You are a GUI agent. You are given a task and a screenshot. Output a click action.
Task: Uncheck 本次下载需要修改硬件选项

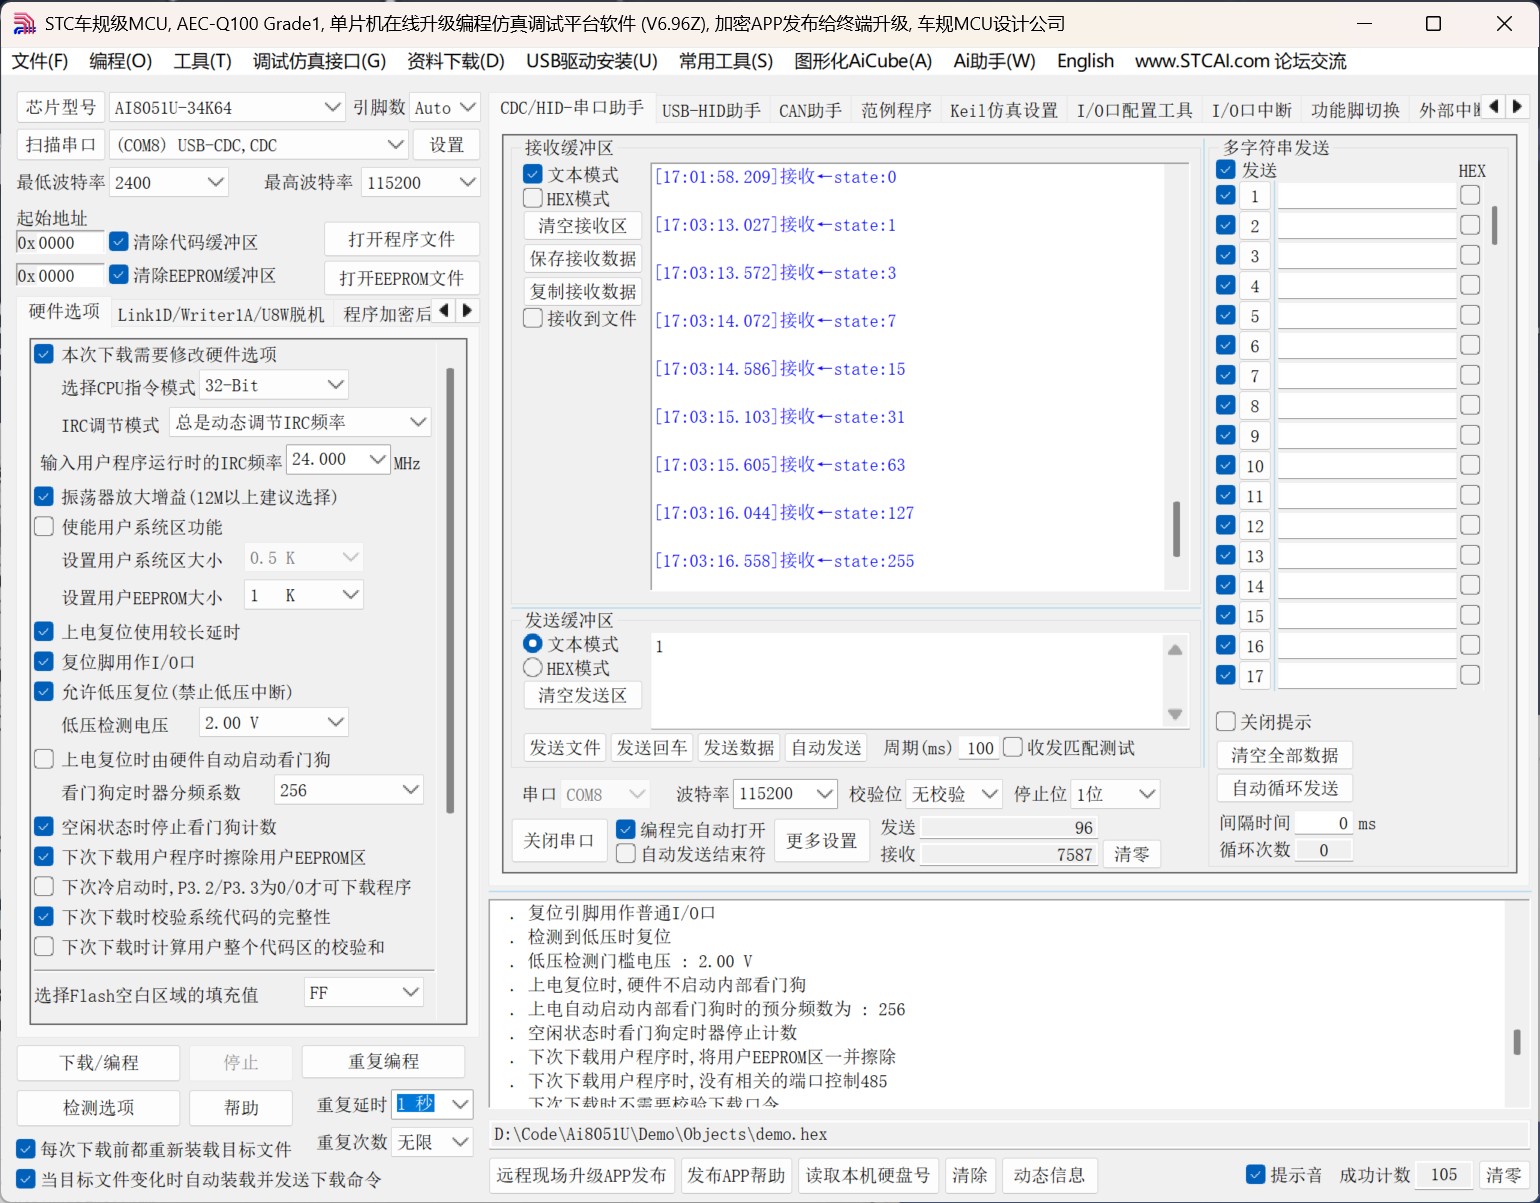pos(44,354)
